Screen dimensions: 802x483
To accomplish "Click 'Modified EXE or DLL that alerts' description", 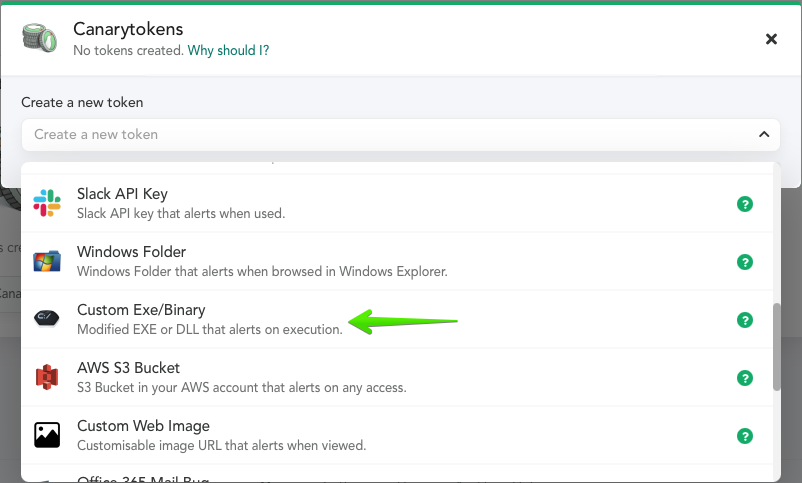I will click(x=210, y=329).
